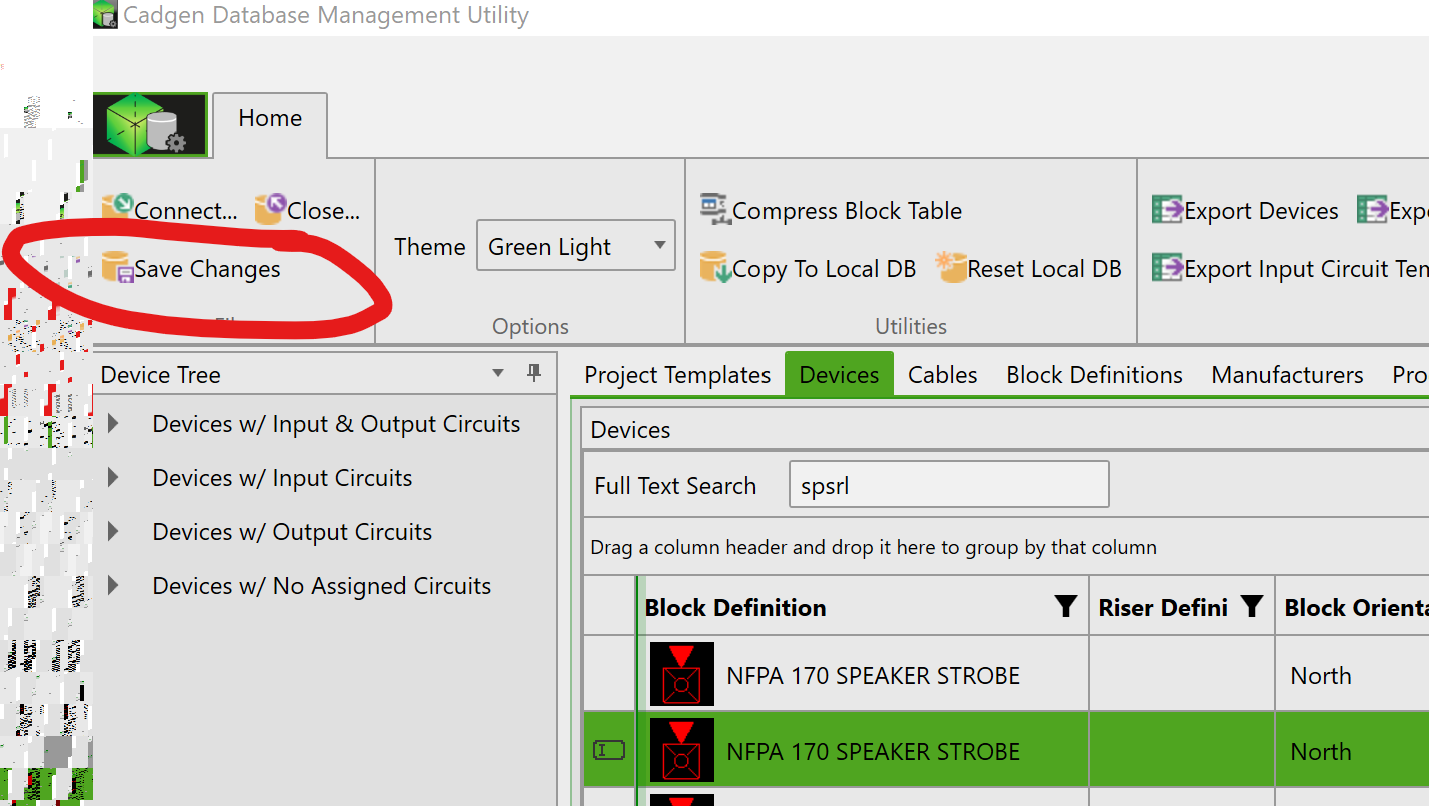The image size is (1429, 806).
Task: Click the highlighted row's speaker strobe thumbnail
Action: pos(682,750)
